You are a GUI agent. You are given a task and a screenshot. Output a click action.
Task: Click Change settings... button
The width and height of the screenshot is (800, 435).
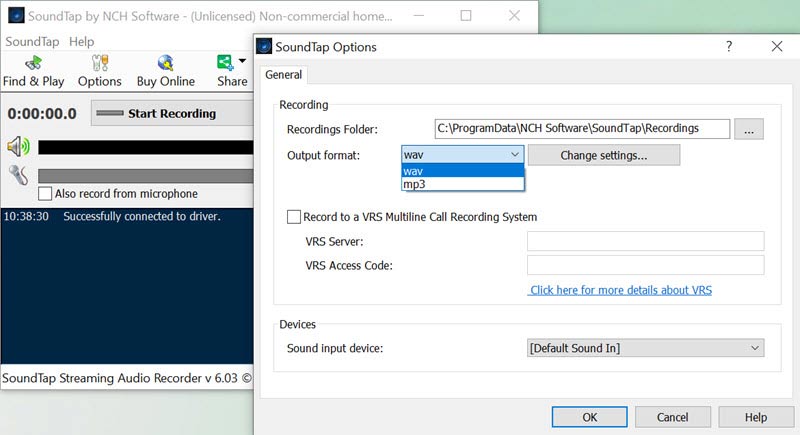pyautogui.click(x=604, y=155)
